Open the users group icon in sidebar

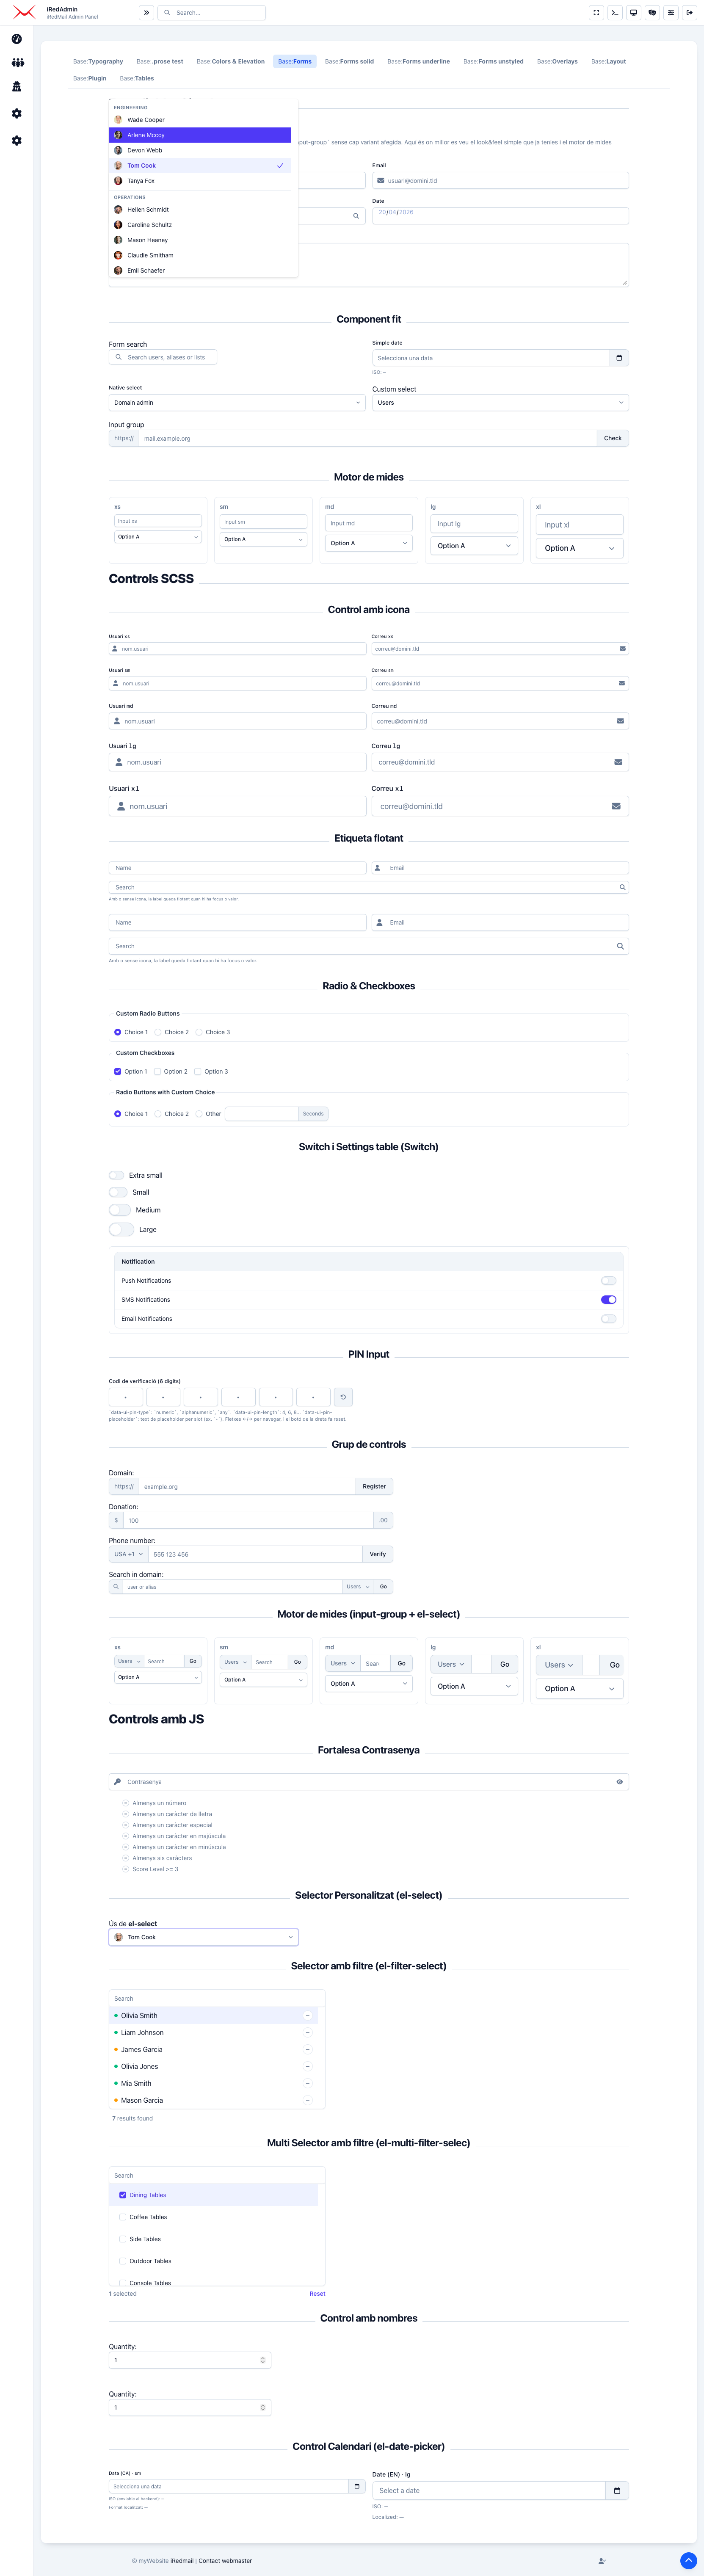(17, 62)
